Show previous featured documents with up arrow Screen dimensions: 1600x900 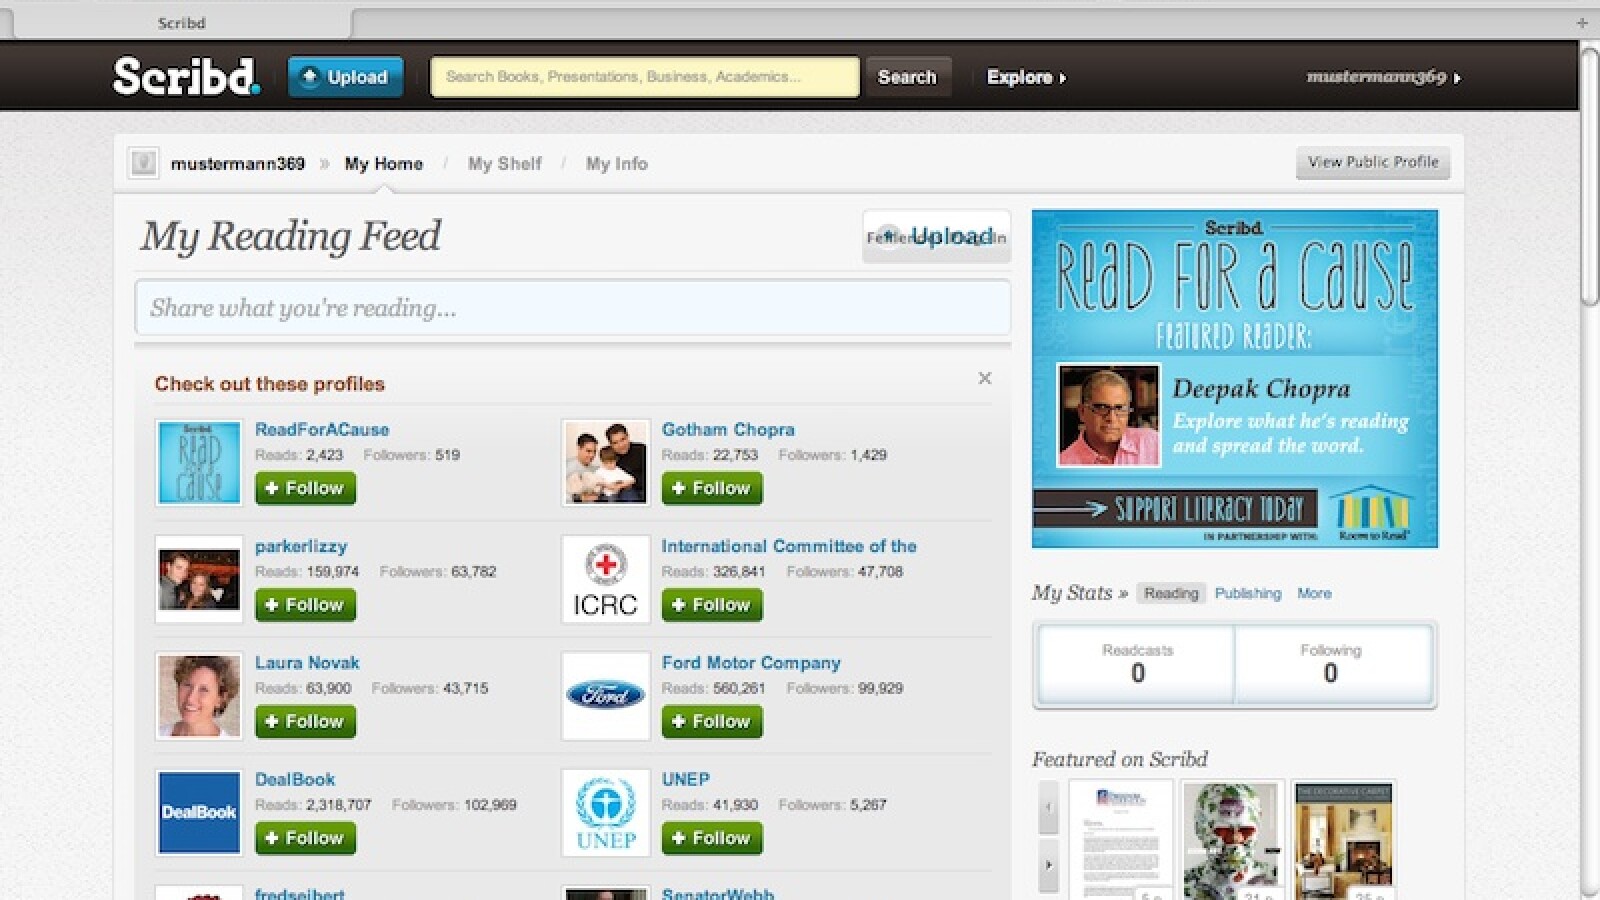click(1048, 808)
